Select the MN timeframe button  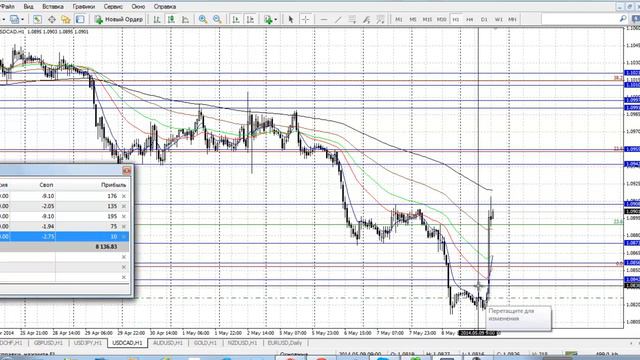pos(512,19)
